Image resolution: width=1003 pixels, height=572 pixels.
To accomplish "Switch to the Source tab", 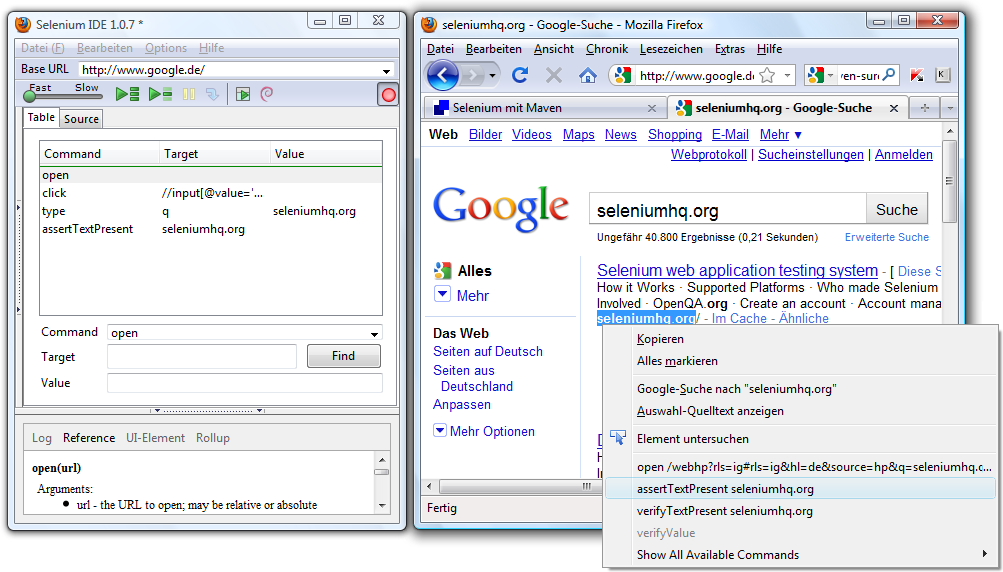I will click(x=81, y=119).
